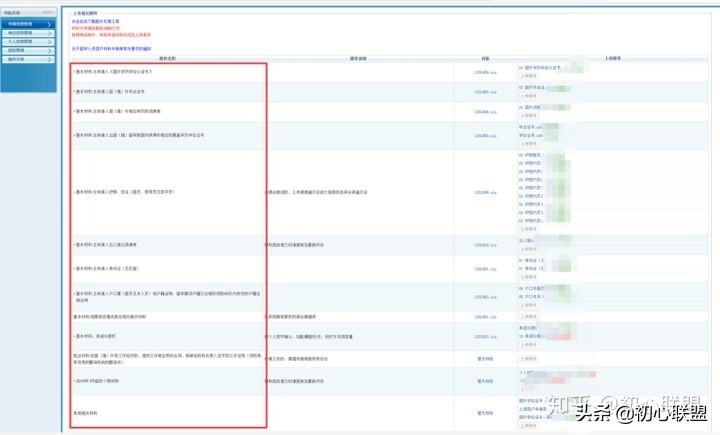
Task: Download sample zip for the 身份证(正反面) row
Action: click(485, 269)
